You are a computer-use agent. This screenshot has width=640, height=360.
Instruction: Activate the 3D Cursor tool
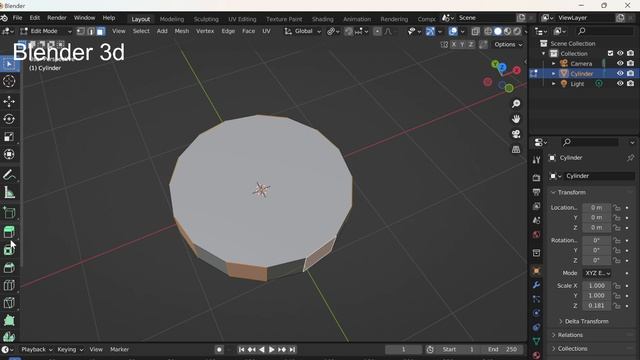pos(9,81)
